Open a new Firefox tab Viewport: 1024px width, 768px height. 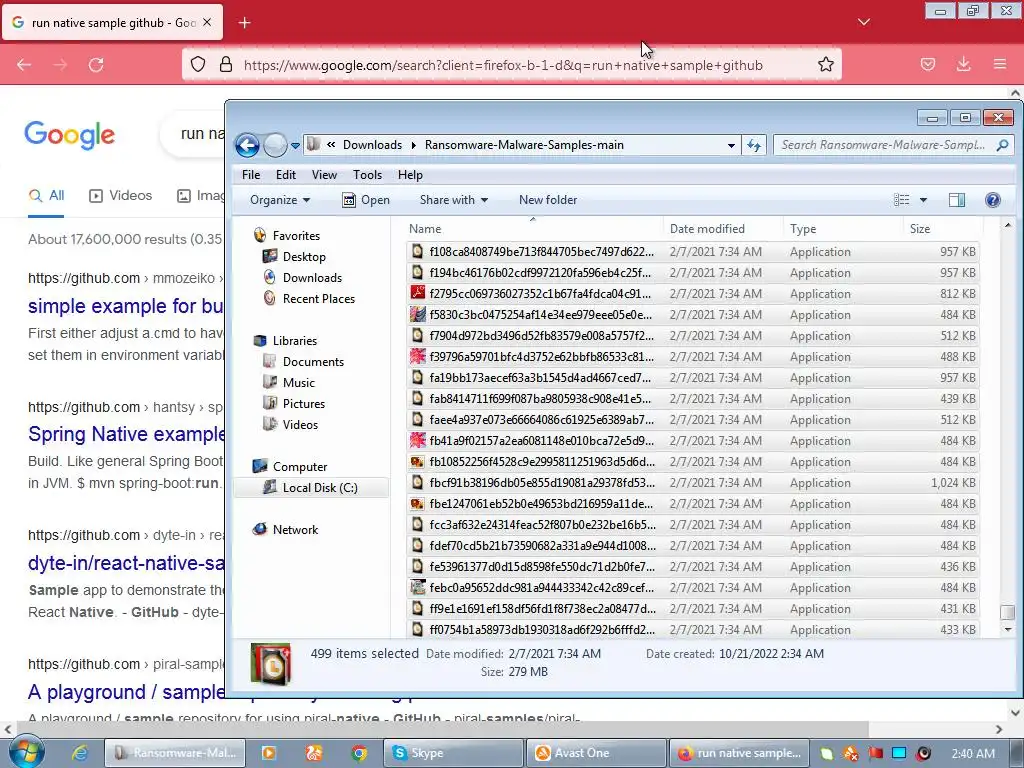(244, 23)
